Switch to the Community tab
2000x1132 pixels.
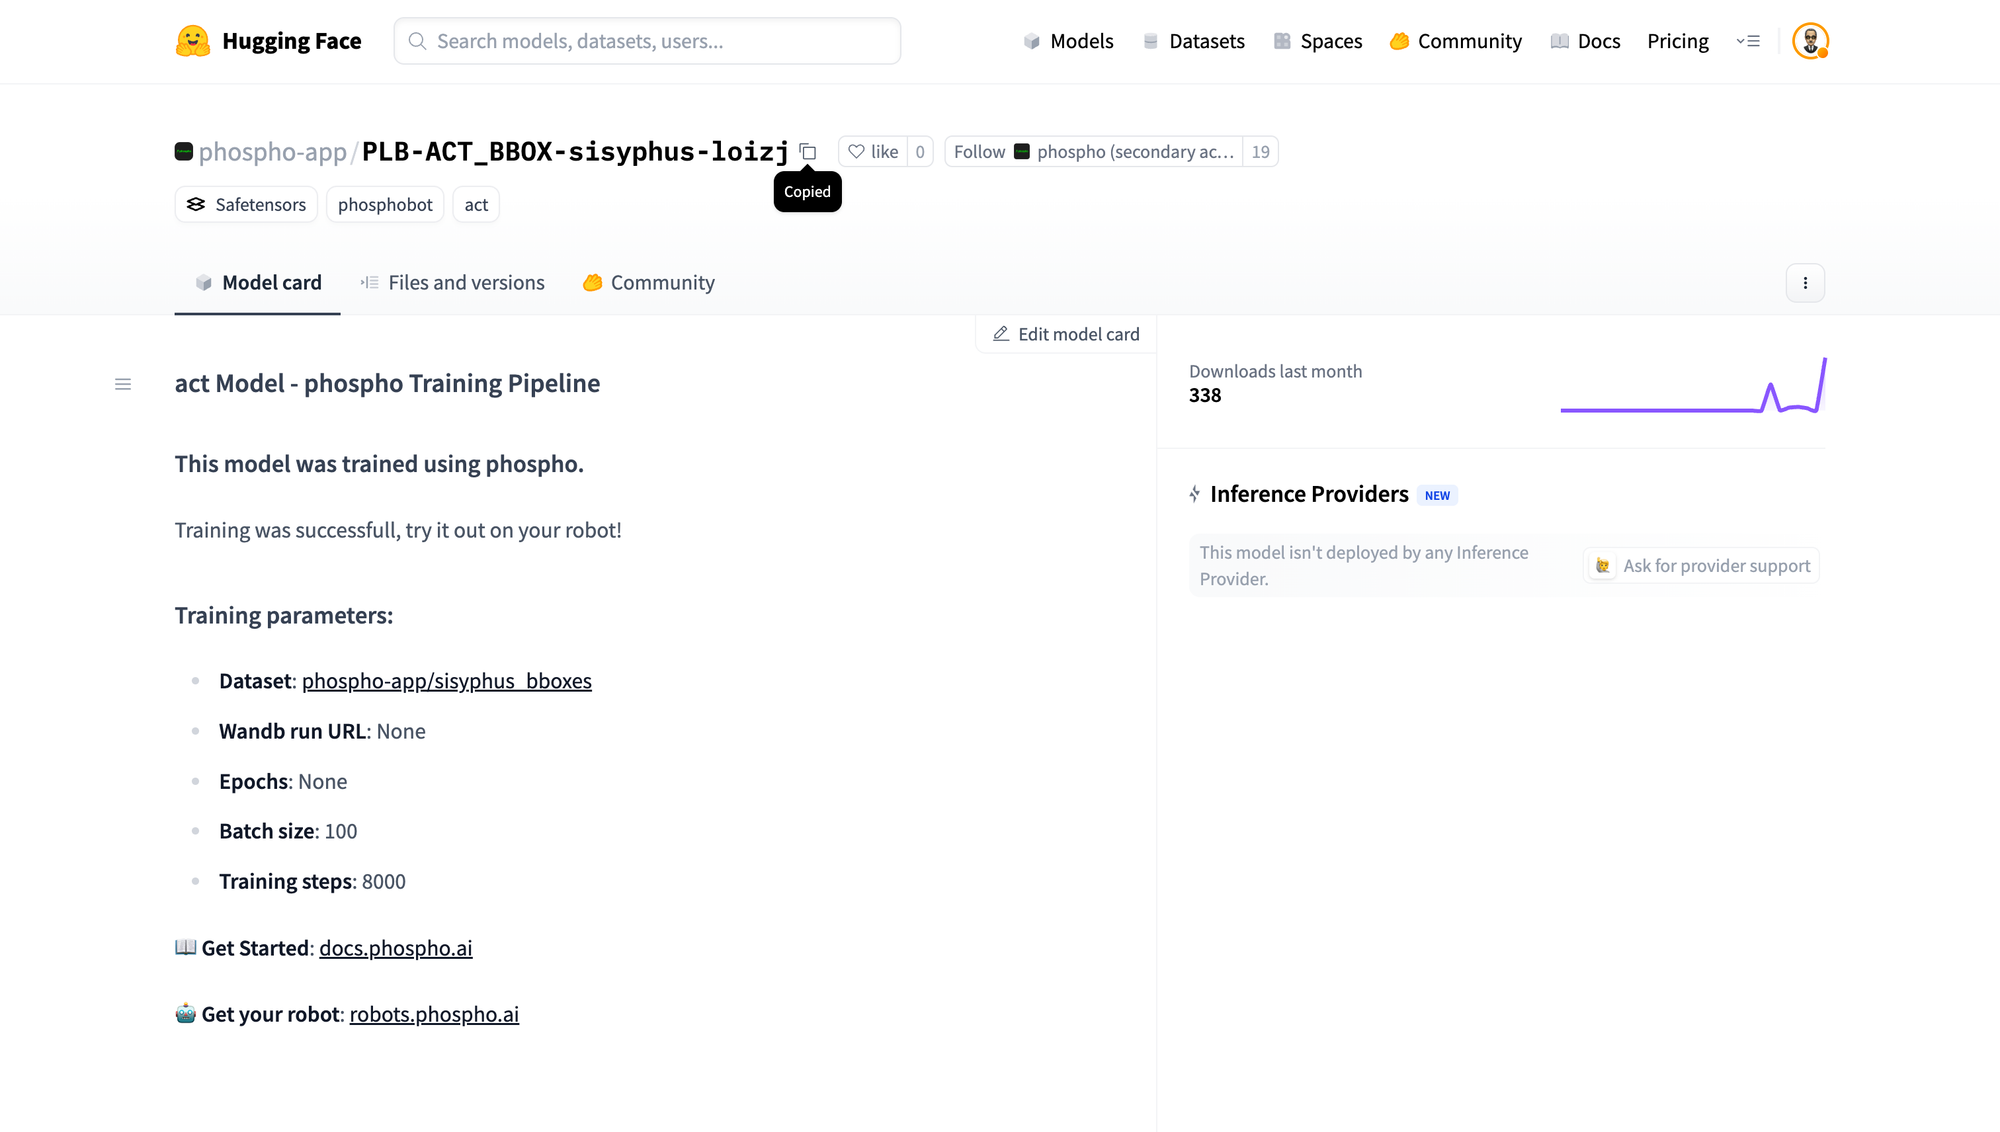point(649,283)
